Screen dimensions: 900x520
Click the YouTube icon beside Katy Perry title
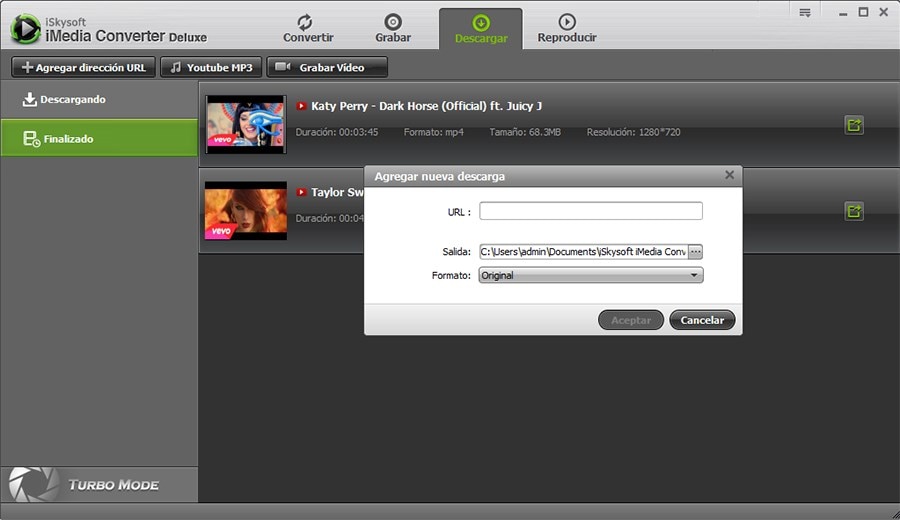click(x=301, y=106)
